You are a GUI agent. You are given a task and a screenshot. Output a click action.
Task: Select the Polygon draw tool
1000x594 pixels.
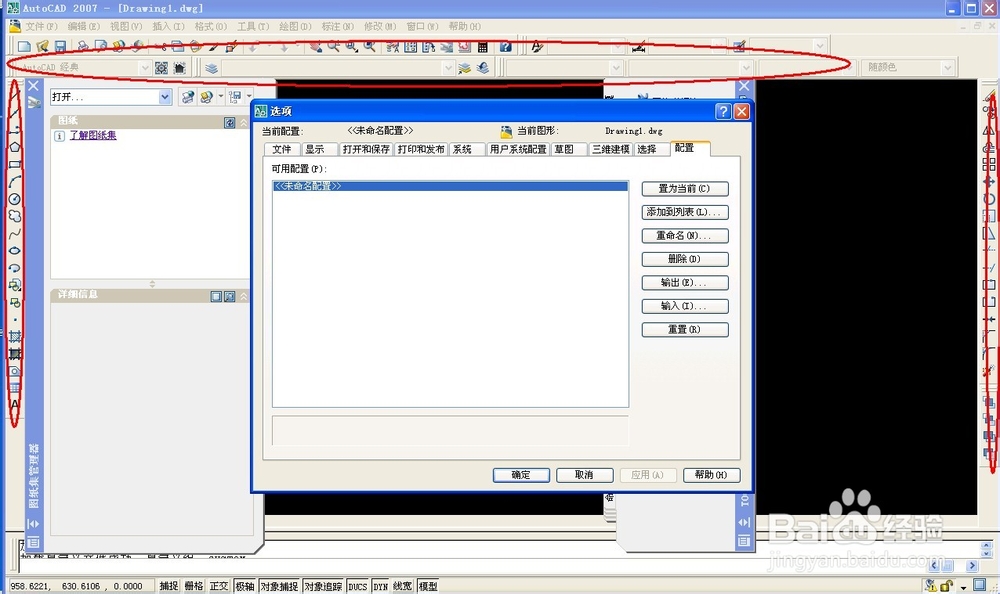click(15, 147)
